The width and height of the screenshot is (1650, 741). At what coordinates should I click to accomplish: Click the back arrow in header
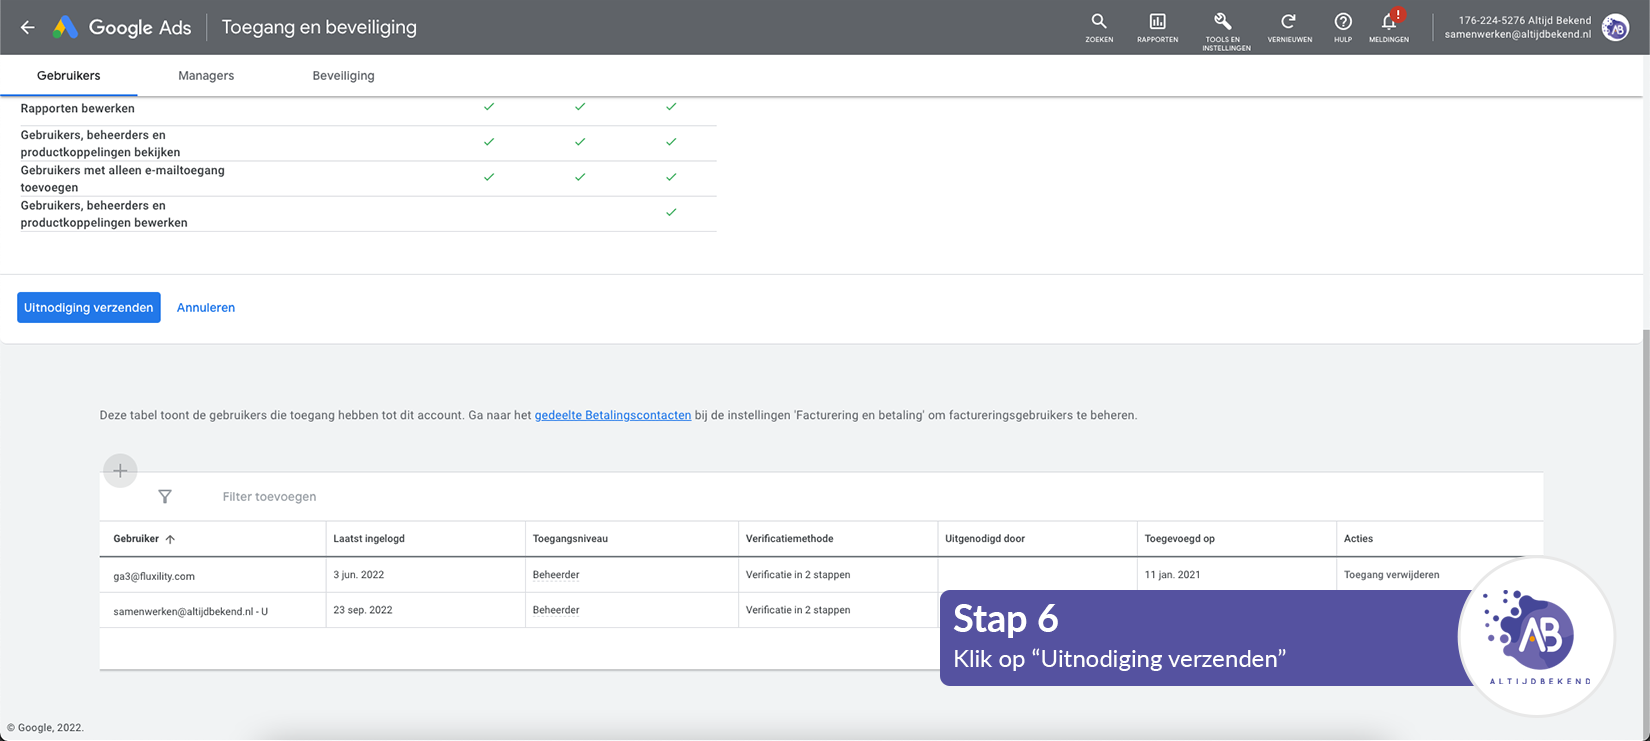28,28
